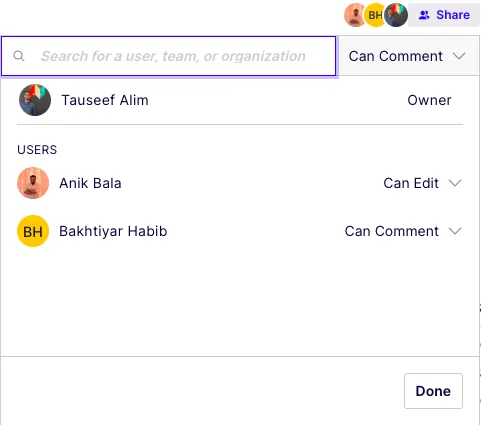Select the Bakhtiyar Habib name text

tap(113, 231)
